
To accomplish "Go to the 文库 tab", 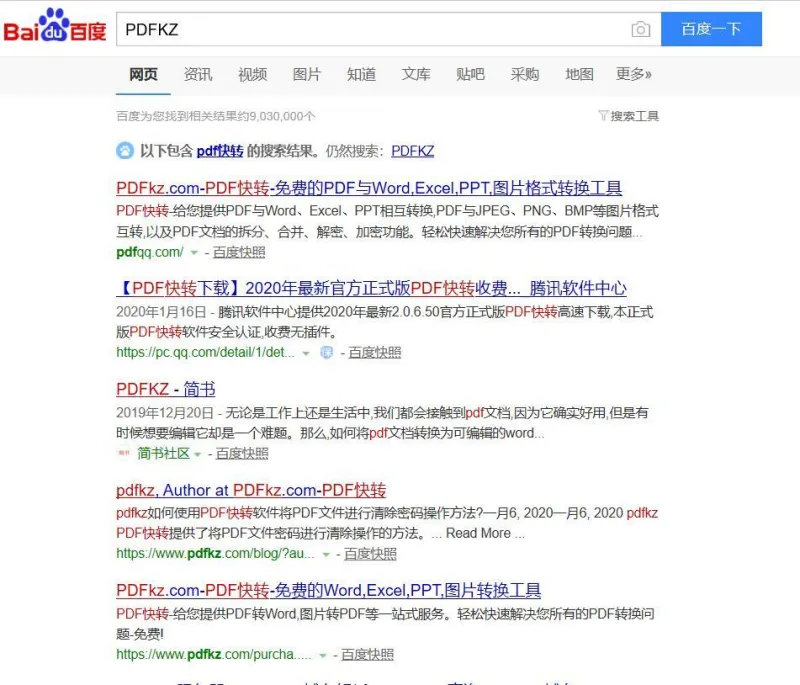I will (x=416, y=74).
